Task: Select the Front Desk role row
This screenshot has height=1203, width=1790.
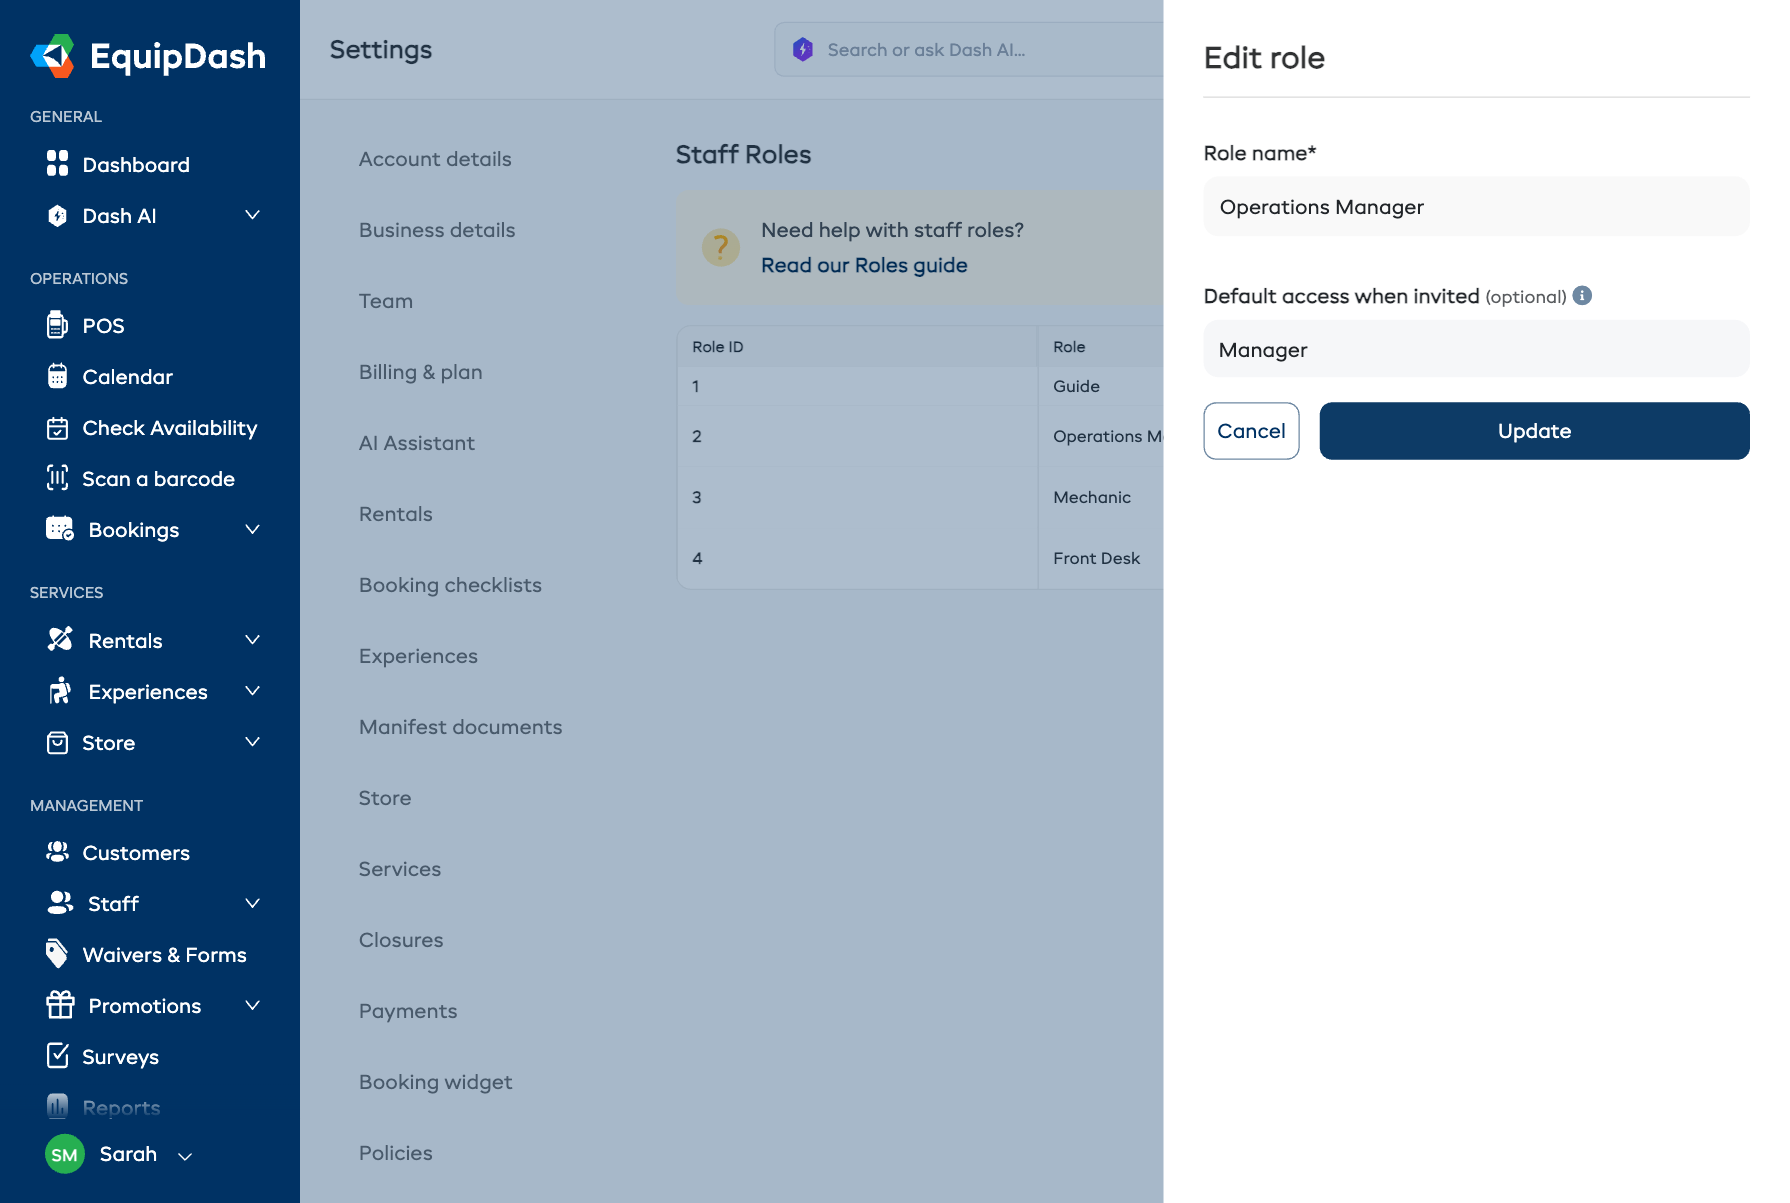Action: [x=921, y=558]
